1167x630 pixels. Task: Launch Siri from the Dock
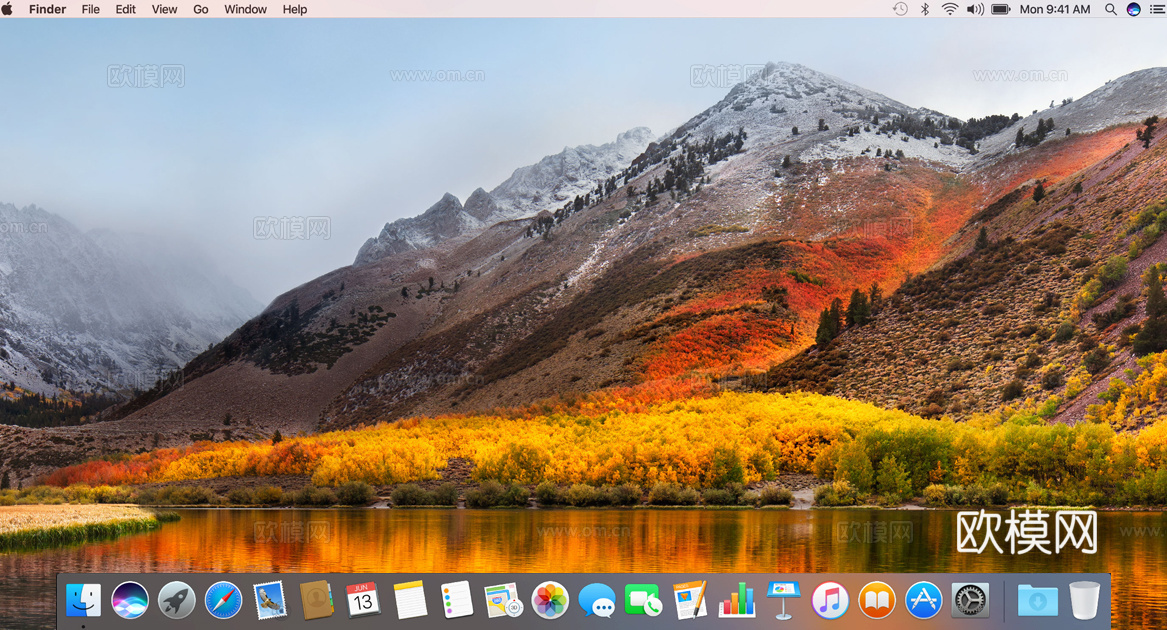[130, 600]
